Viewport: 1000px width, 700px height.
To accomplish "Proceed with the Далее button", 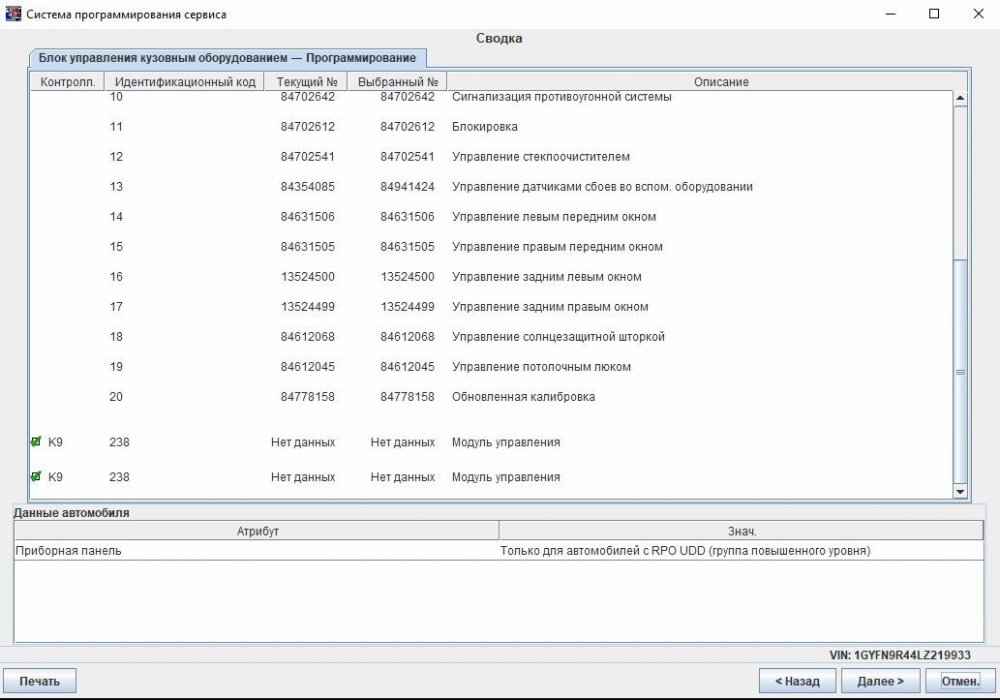I will [x=881, y=681].
